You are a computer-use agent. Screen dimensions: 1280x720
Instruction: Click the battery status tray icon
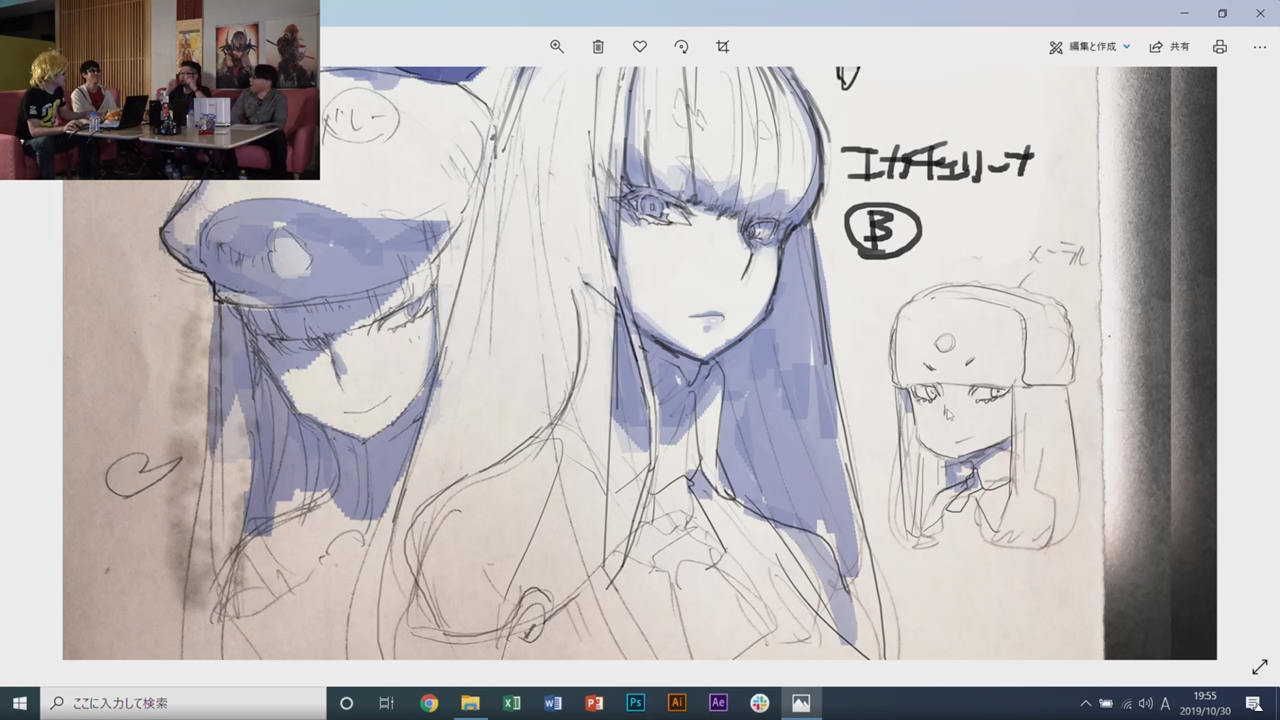pyautogui.click(x=1106, y=703)
